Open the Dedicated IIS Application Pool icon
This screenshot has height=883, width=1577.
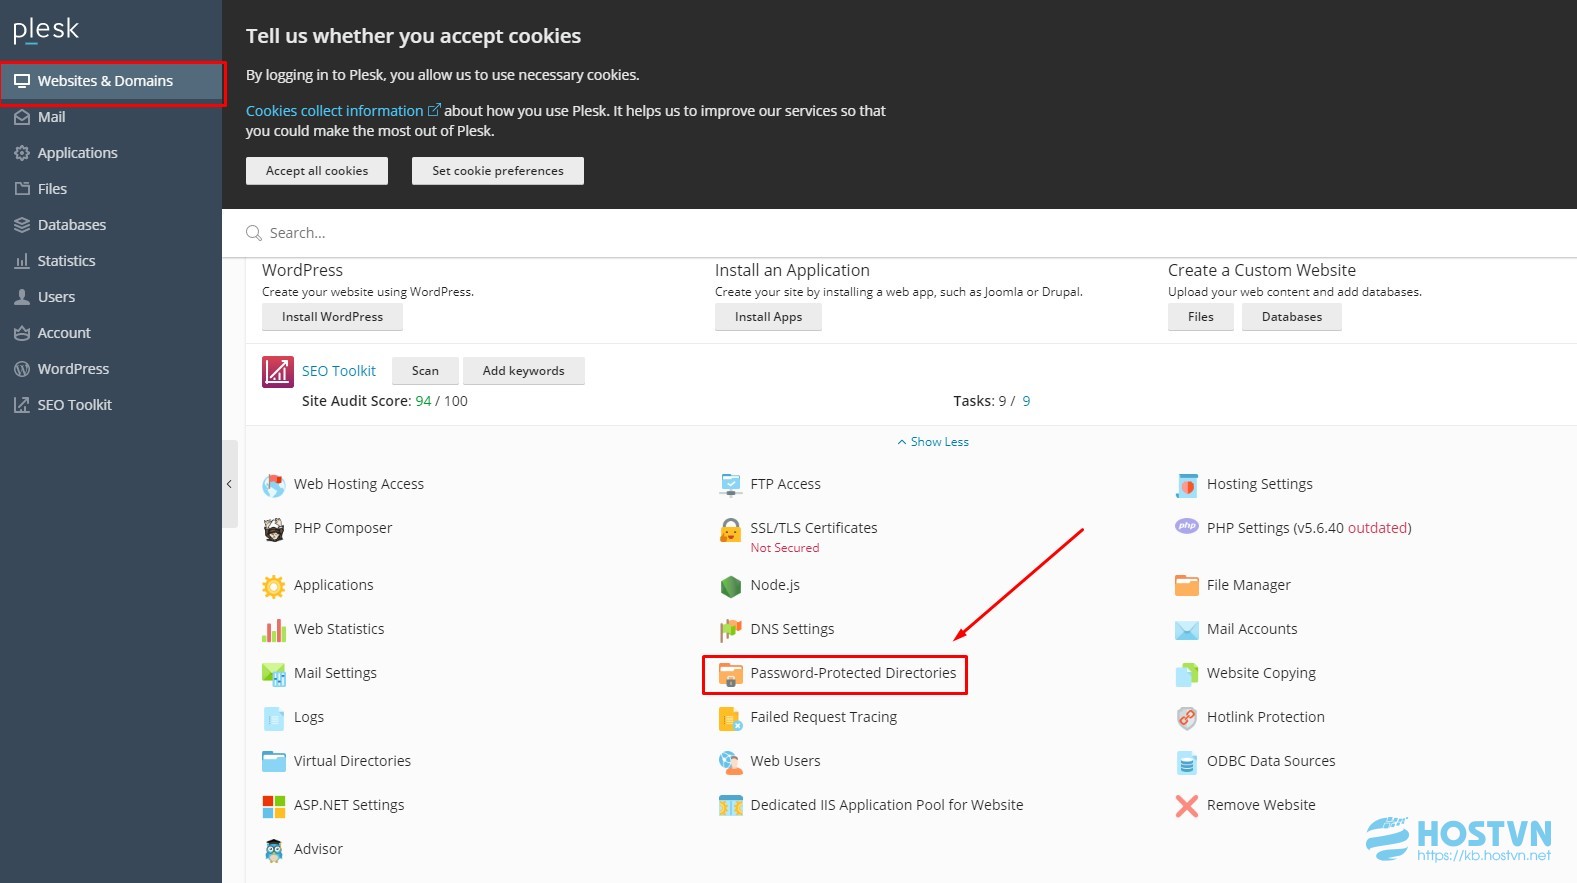(x=731, y=806)
